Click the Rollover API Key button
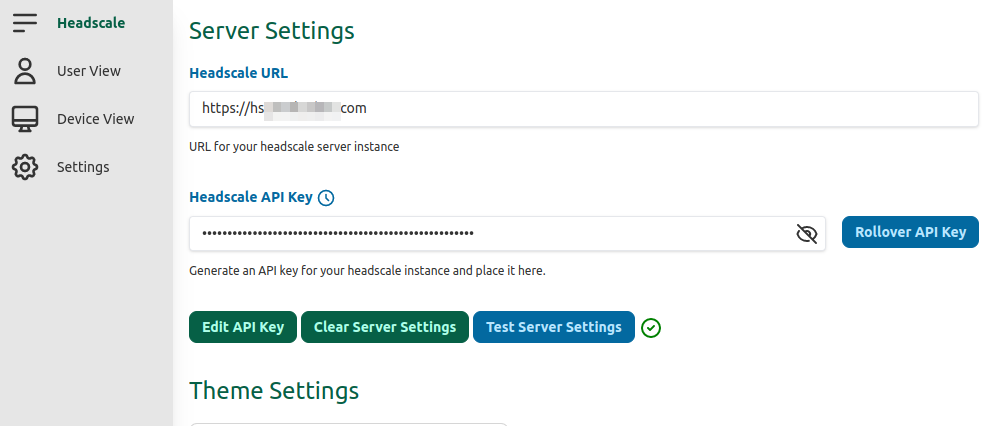This screenshot has width=998, height=426. (x=910, y=232)
